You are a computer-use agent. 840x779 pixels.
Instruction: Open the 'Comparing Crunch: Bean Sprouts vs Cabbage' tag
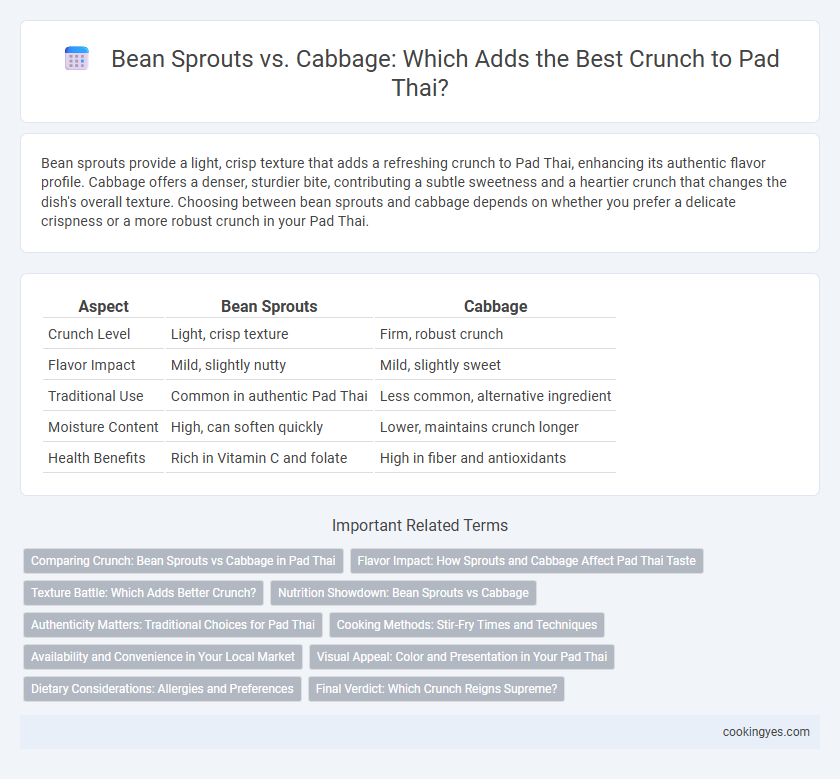pyautogui.click(x=183, y=561)
